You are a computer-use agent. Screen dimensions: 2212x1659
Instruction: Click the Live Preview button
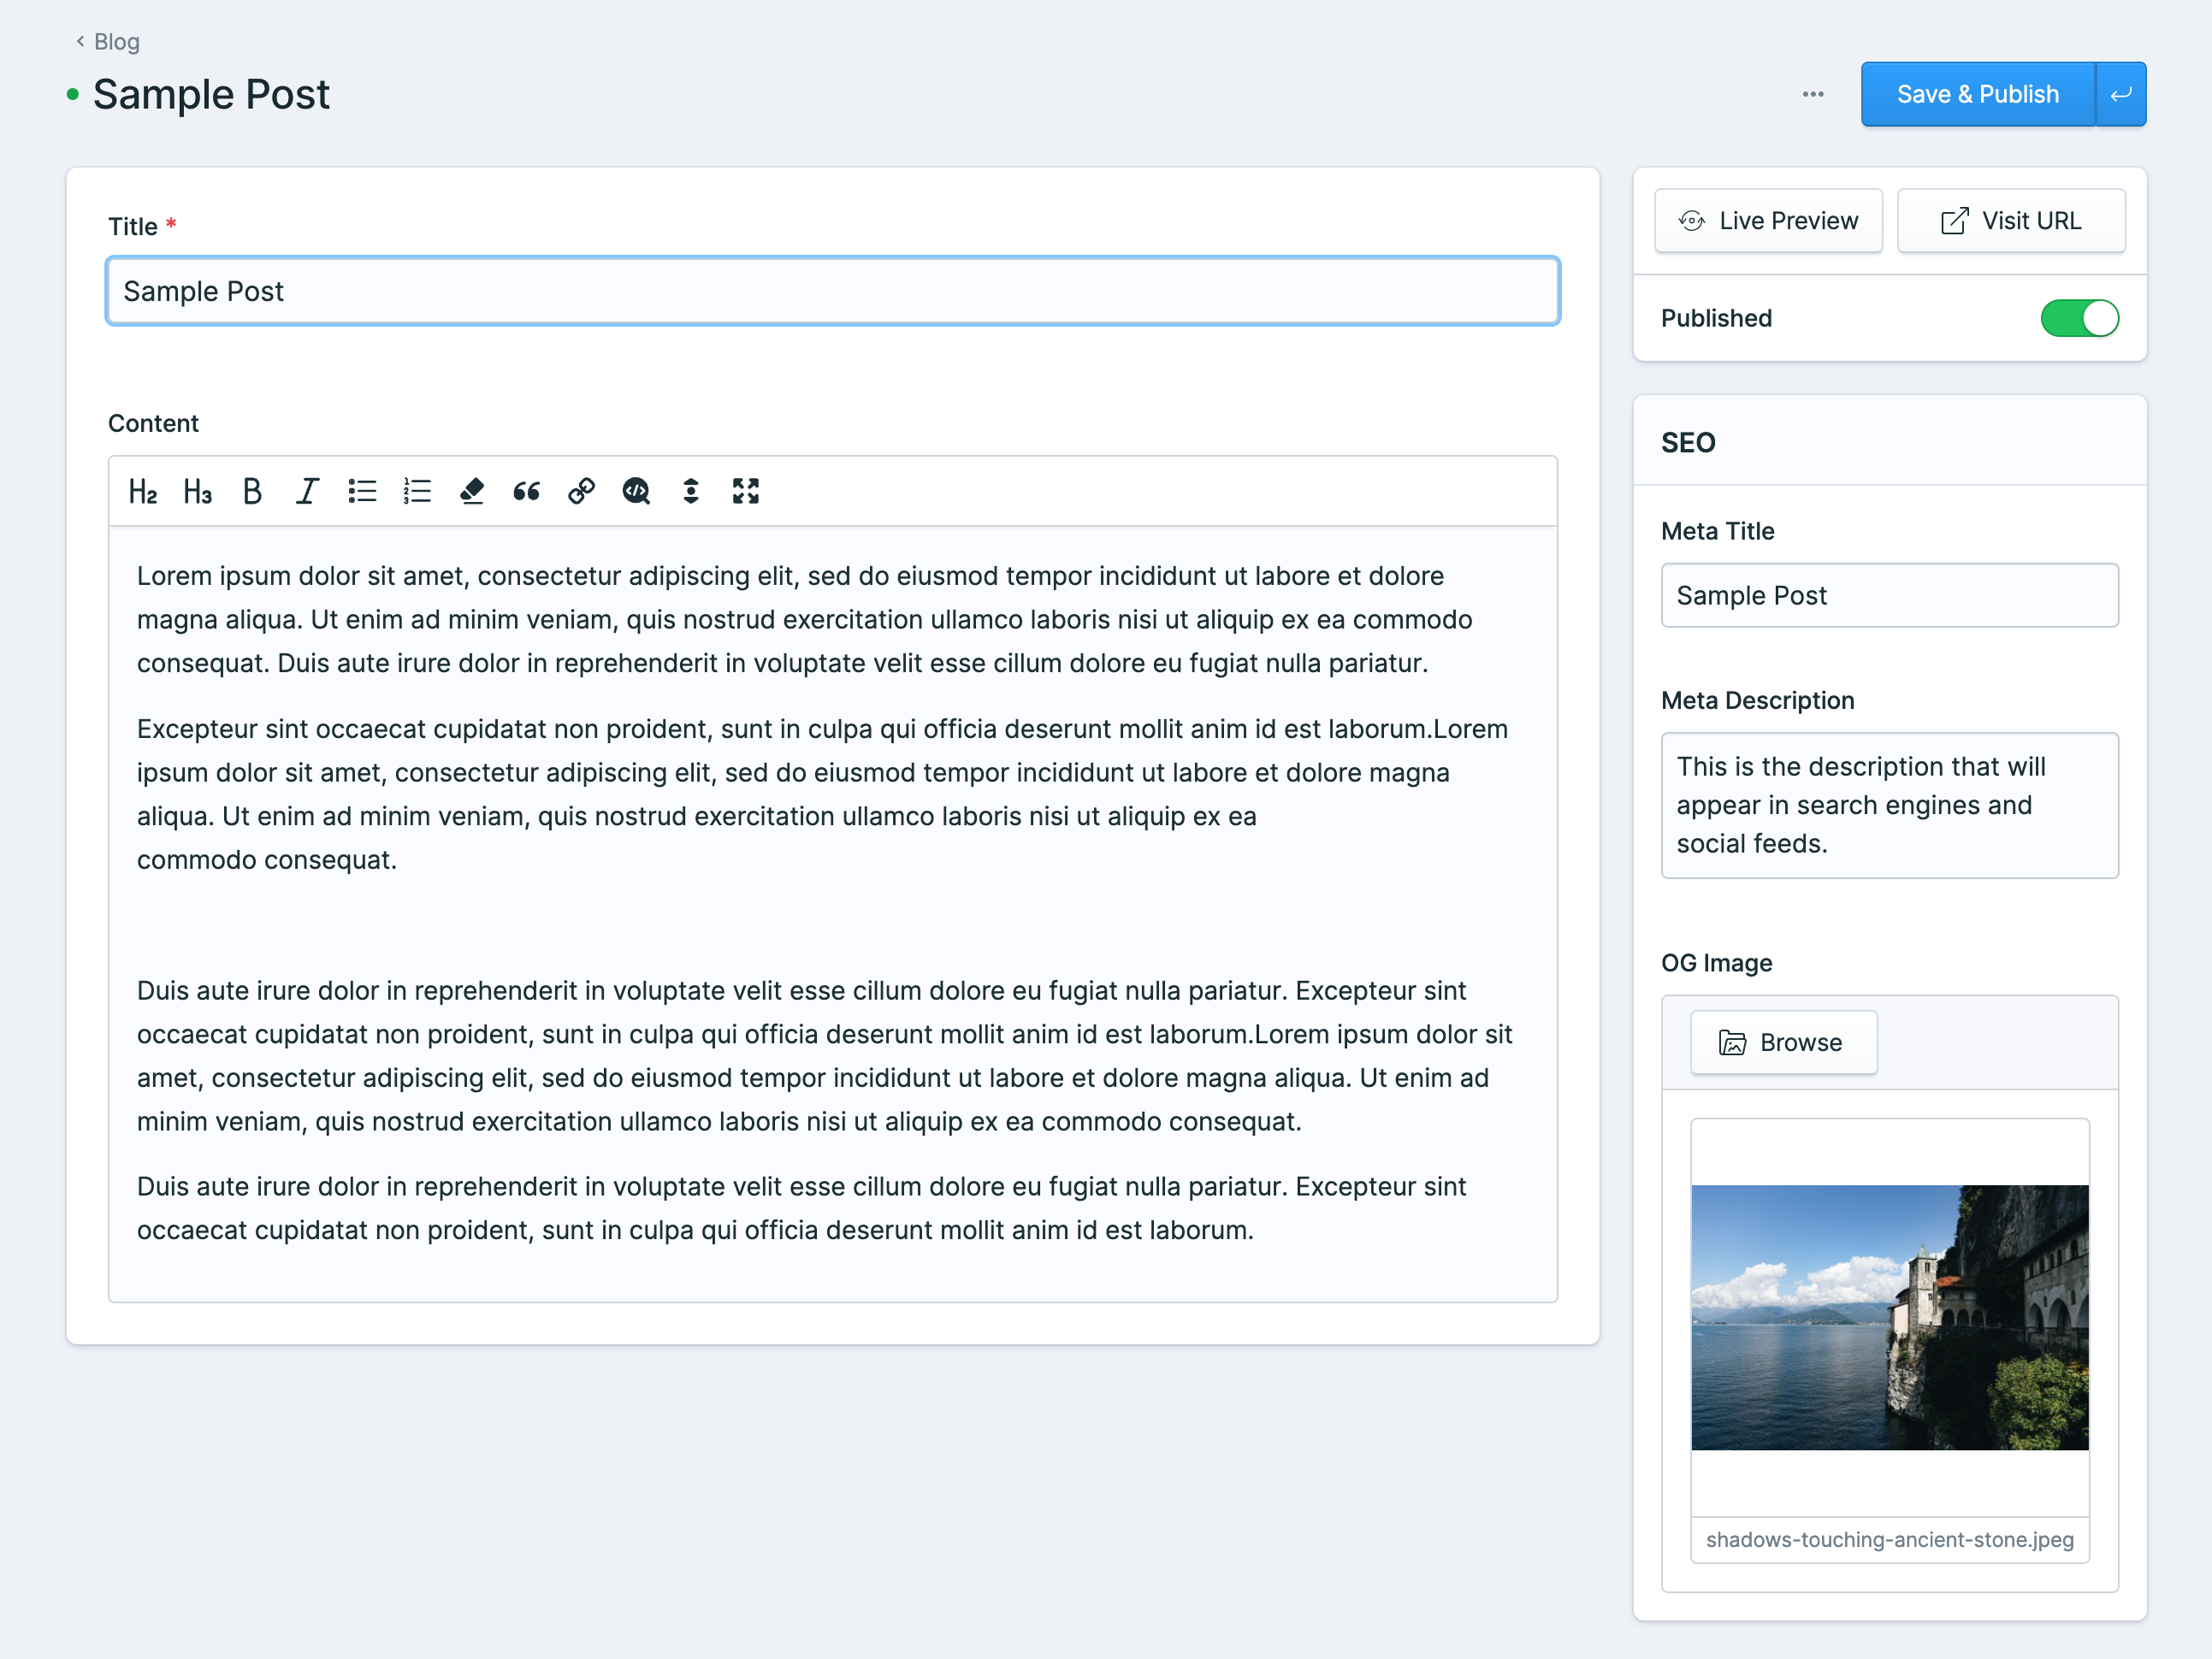point(1769,220)
